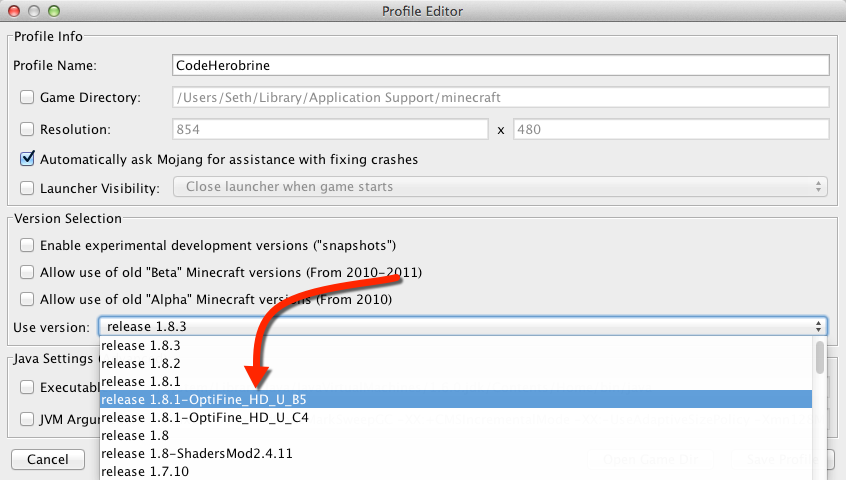Enable the Launcher Visibility checkbox
The width and height of the screenshot is (846, 480).
point(27,188)
